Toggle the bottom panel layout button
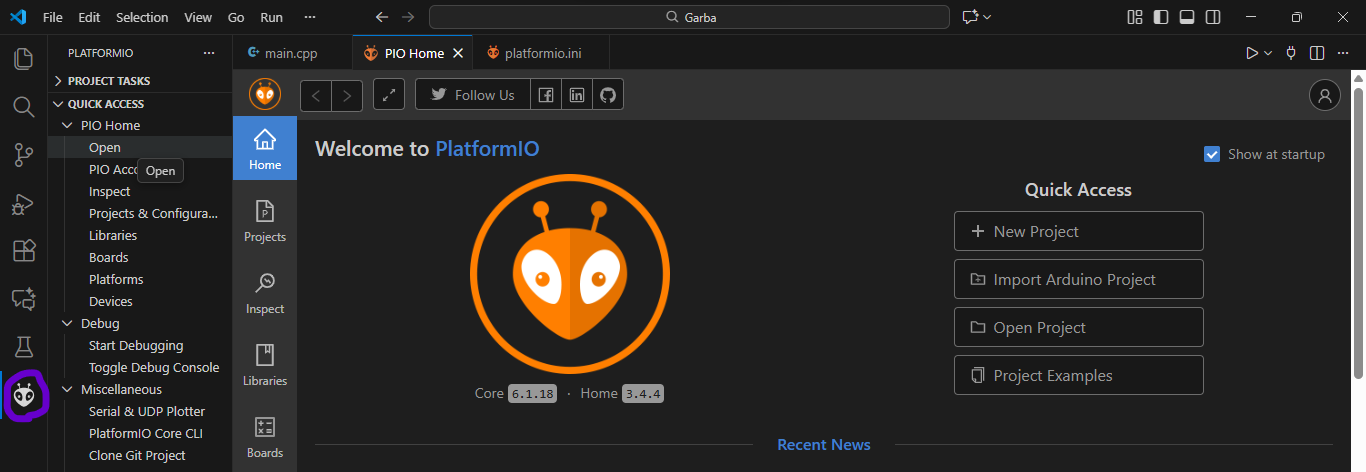The image size is (1366, 472). click(x=1186, y=17)
